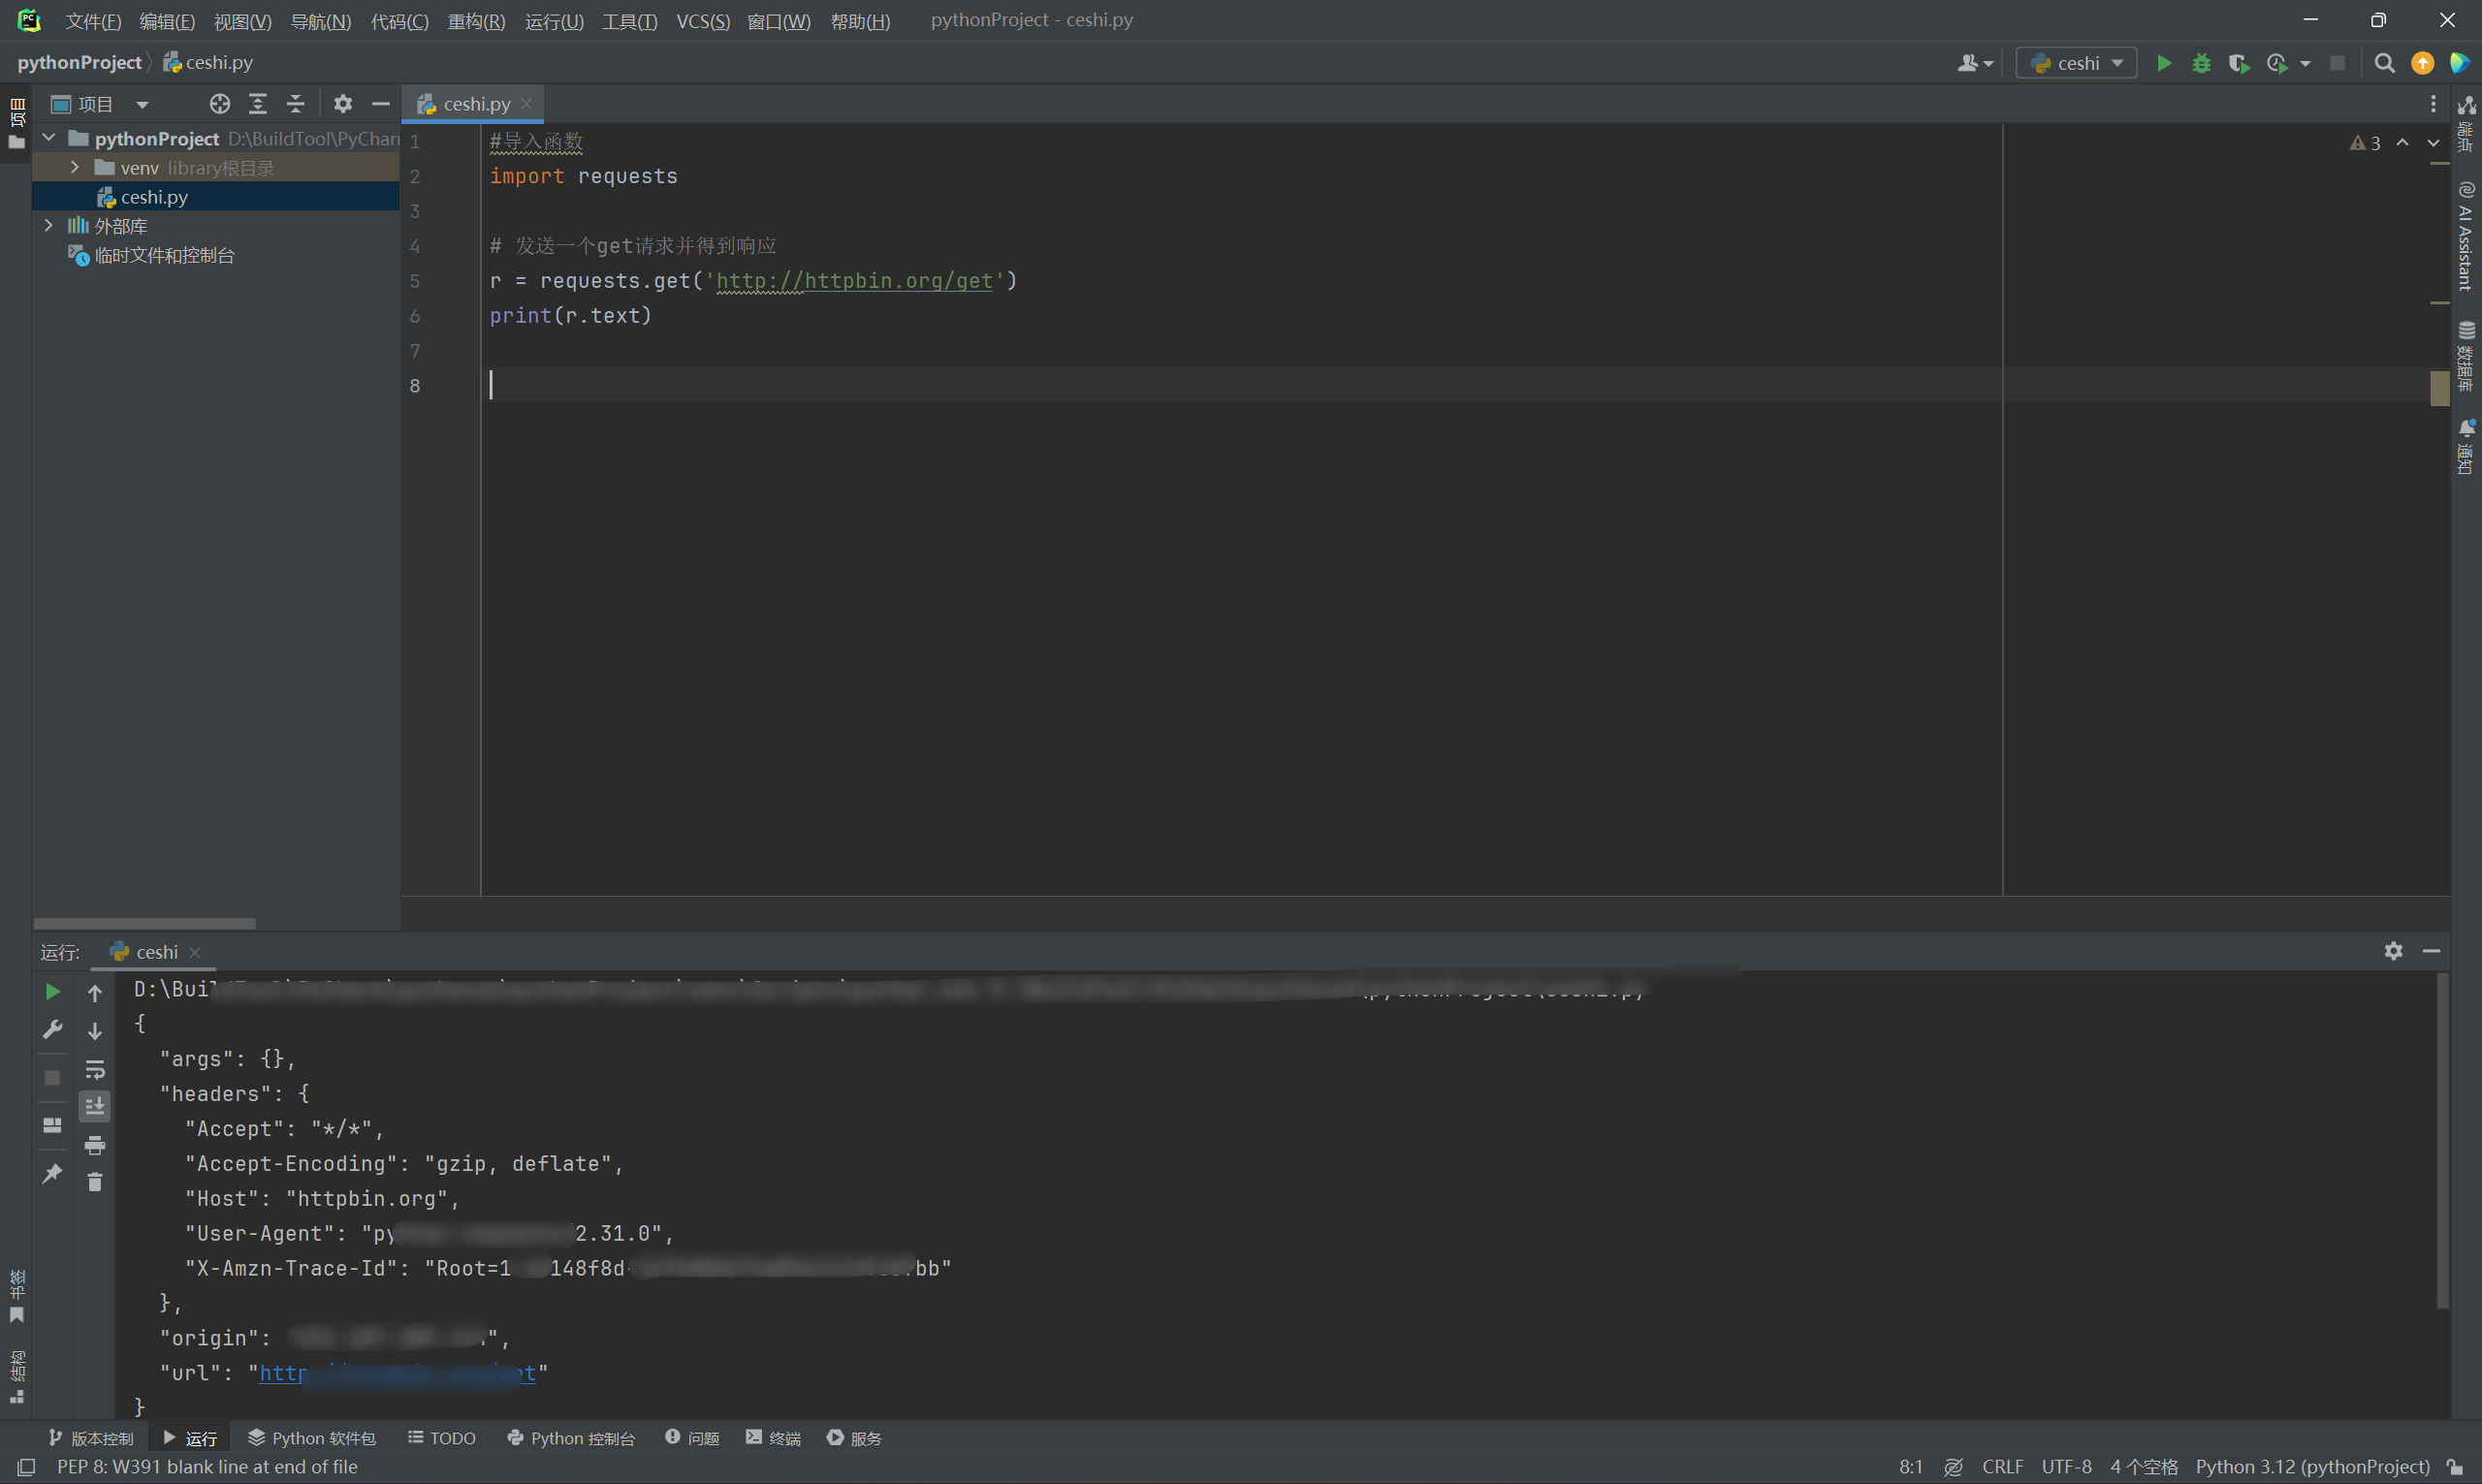Image resolution: width=2482 pixels, height=1484 pixels.
Task: Open the Notifications side panel (通知)
Action: coord(2466,446)
